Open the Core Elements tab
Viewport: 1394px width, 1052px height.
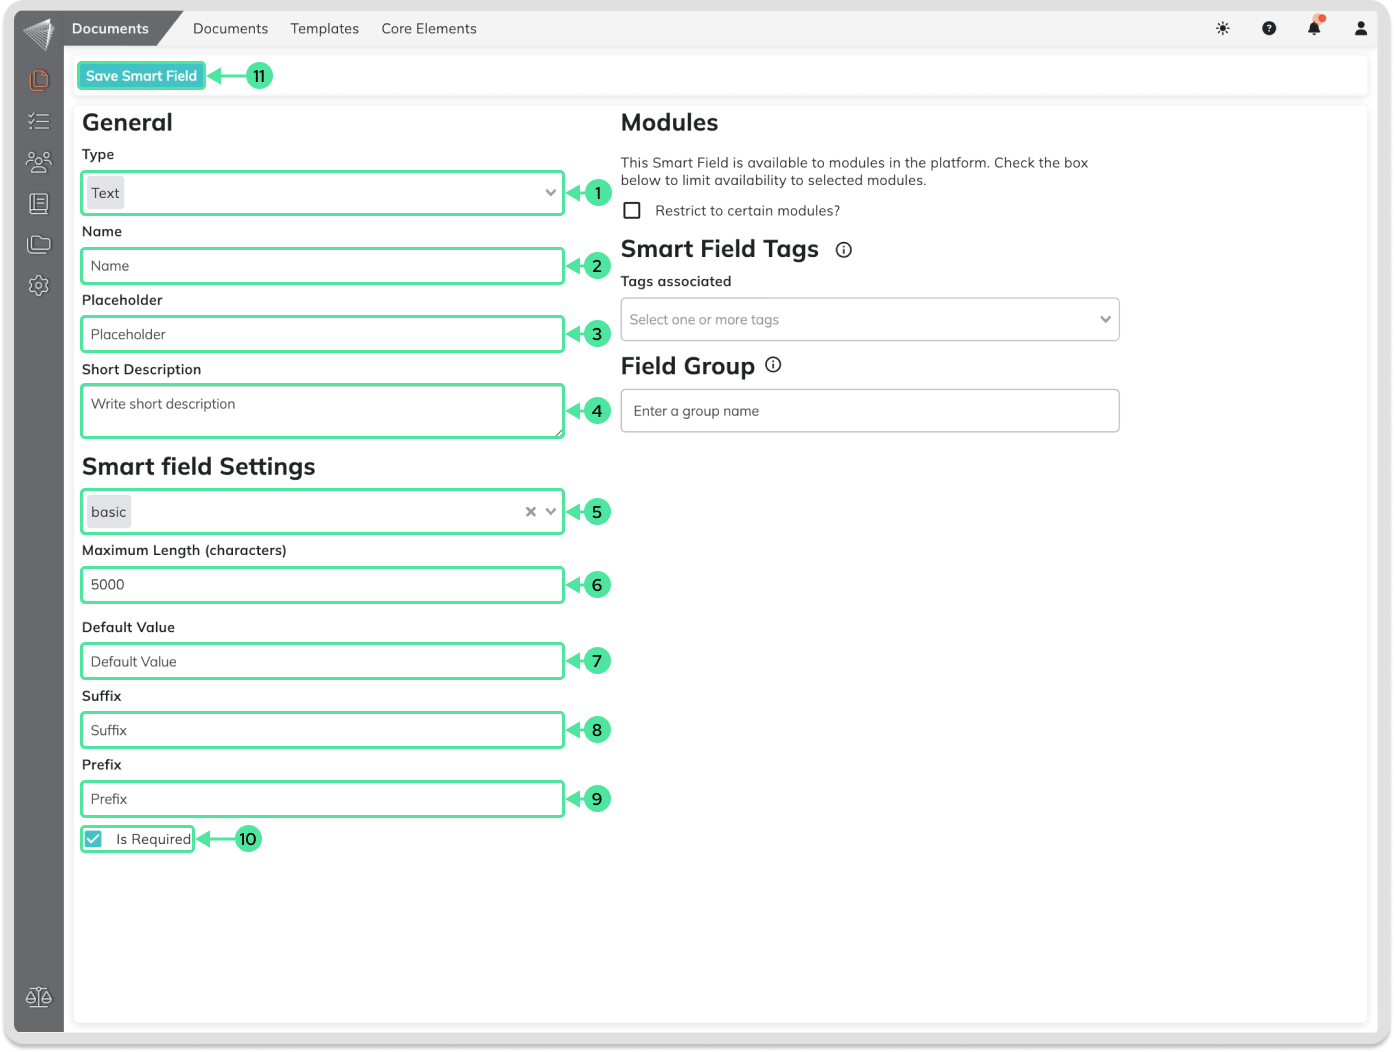(428, 29)
